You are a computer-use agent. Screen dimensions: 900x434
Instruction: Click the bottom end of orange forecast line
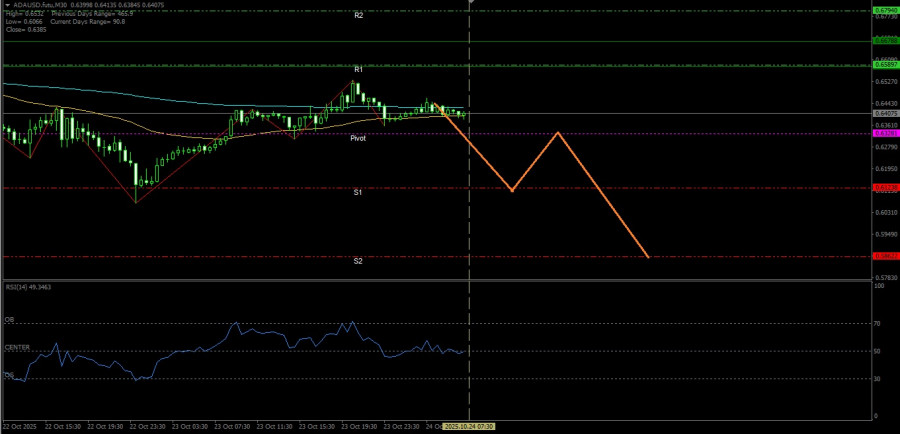click(x=649, y=257)
